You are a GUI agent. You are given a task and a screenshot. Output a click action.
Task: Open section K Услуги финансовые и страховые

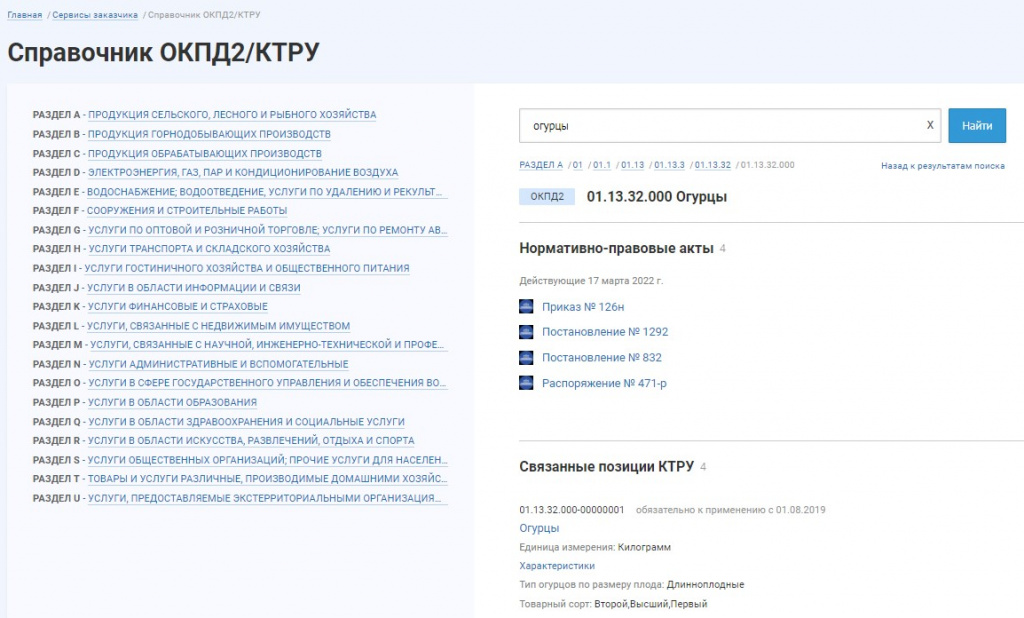tap(178, 306)
